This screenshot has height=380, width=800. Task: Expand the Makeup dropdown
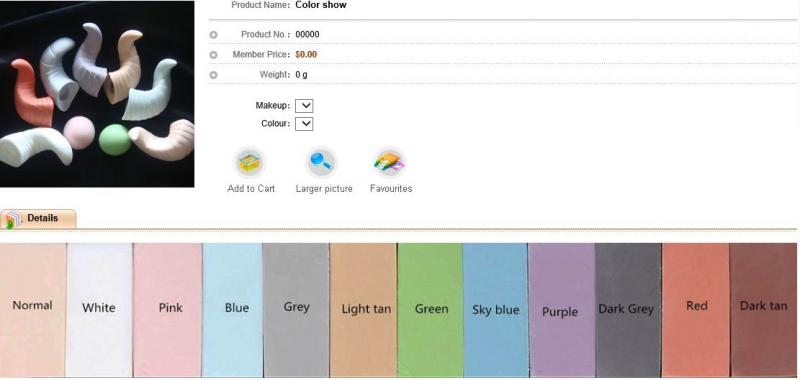[304, 106]
